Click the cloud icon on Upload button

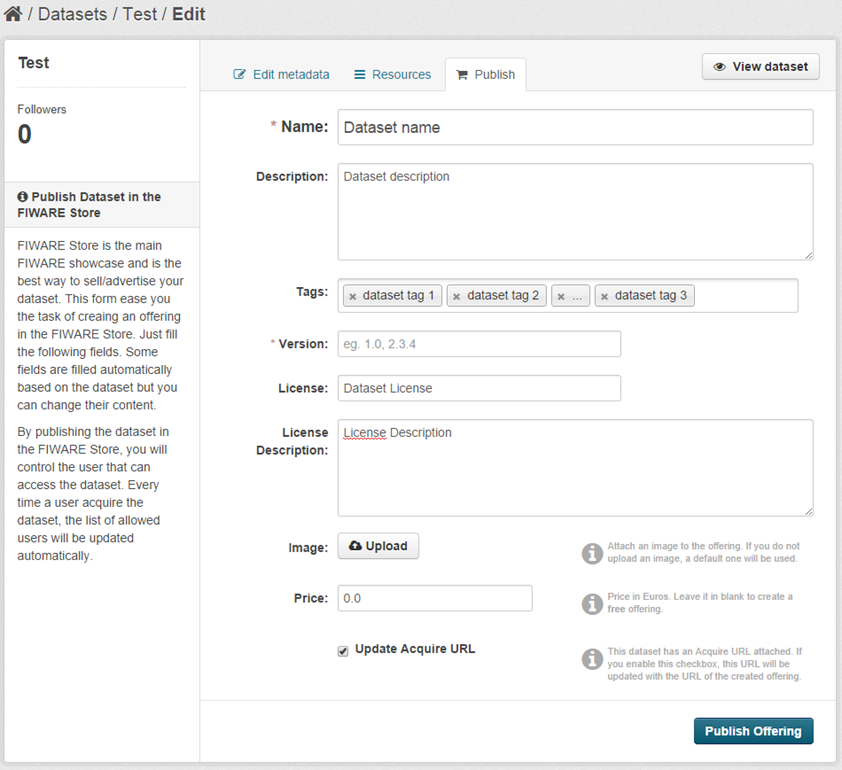(x=355, y=546)
